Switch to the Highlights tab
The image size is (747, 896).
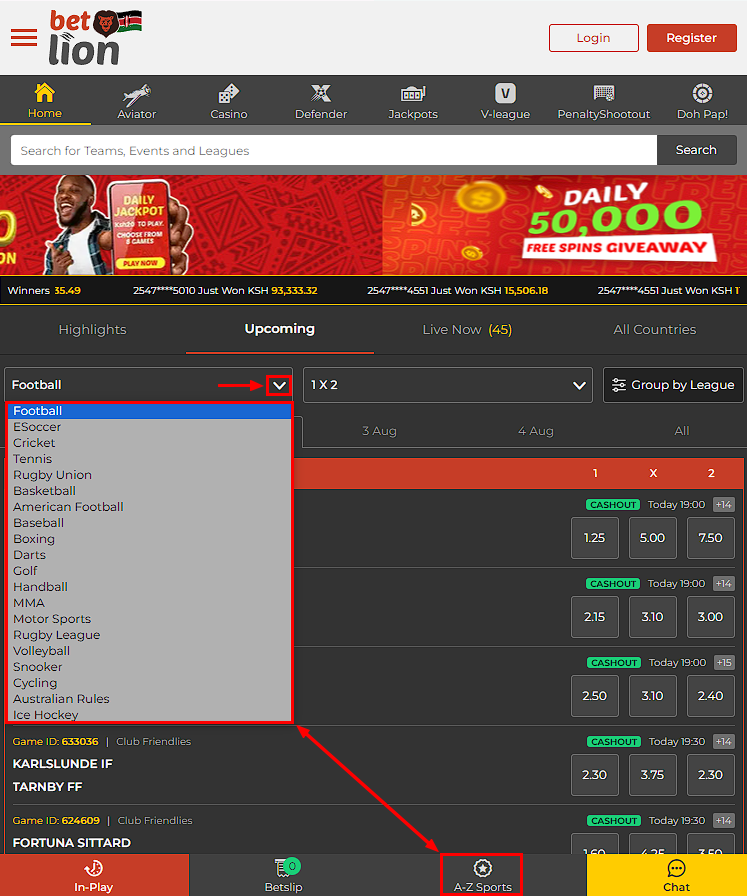(92, 330)
